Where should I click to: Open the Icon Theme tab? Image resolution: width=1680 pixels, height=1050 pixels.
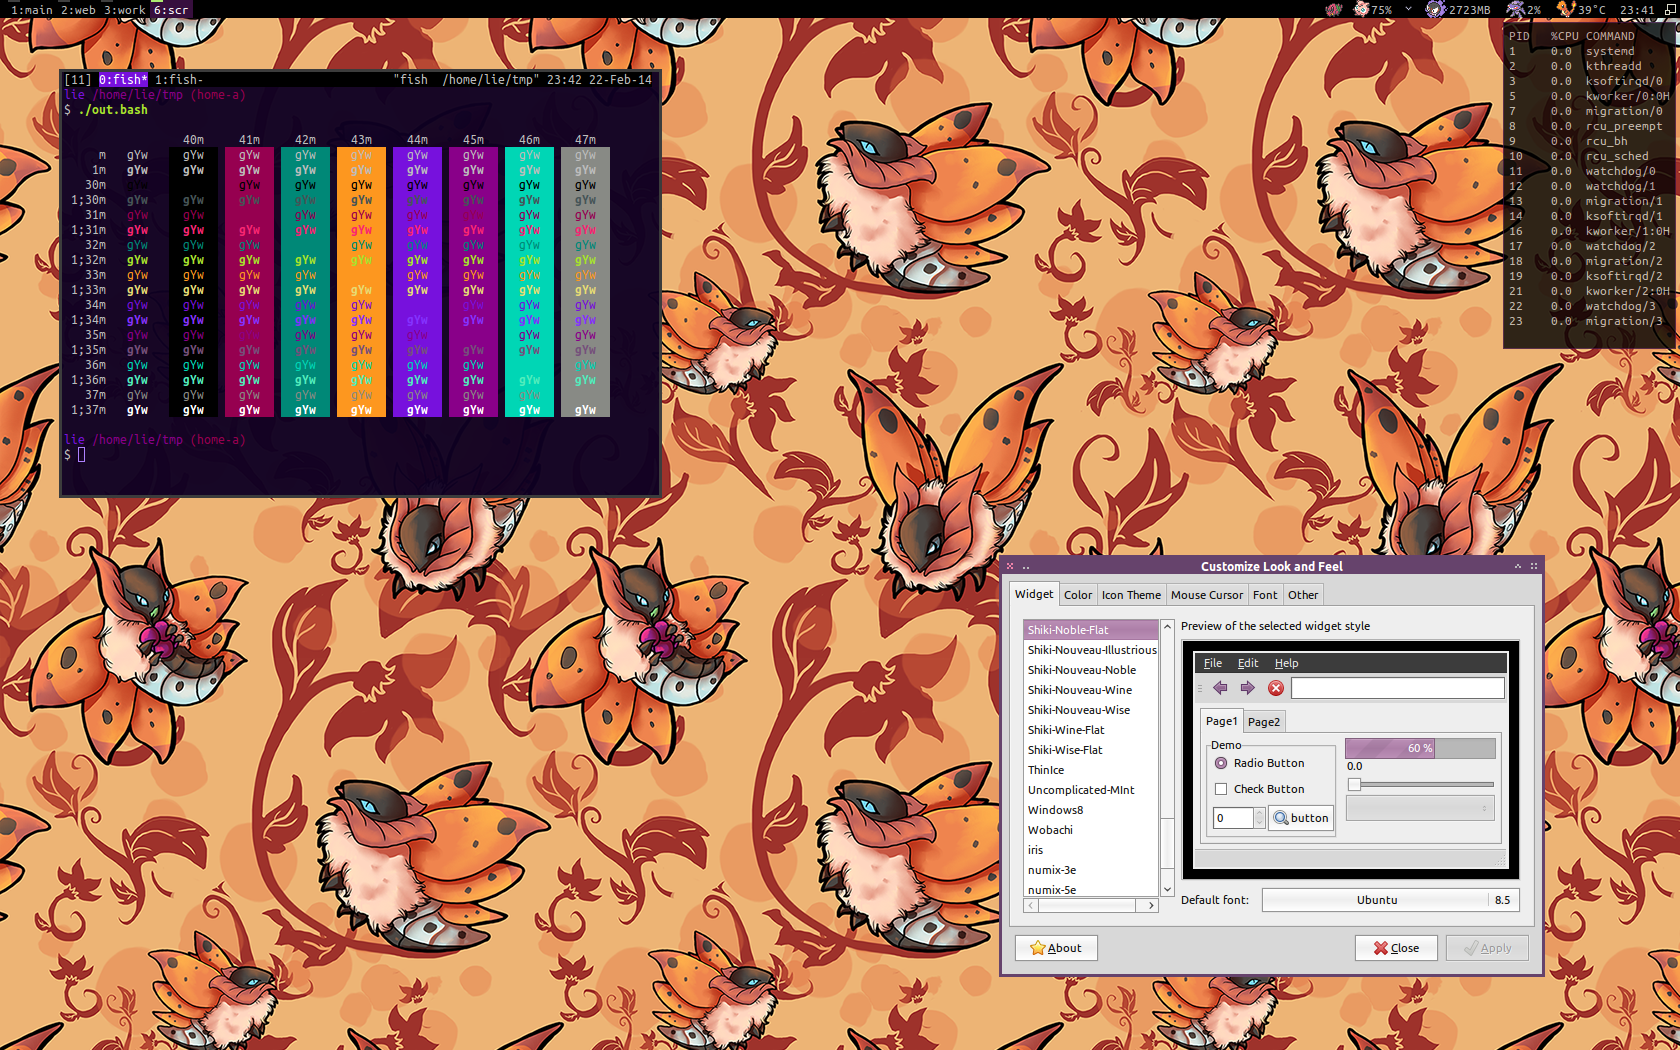click(x=1131, y=595)
